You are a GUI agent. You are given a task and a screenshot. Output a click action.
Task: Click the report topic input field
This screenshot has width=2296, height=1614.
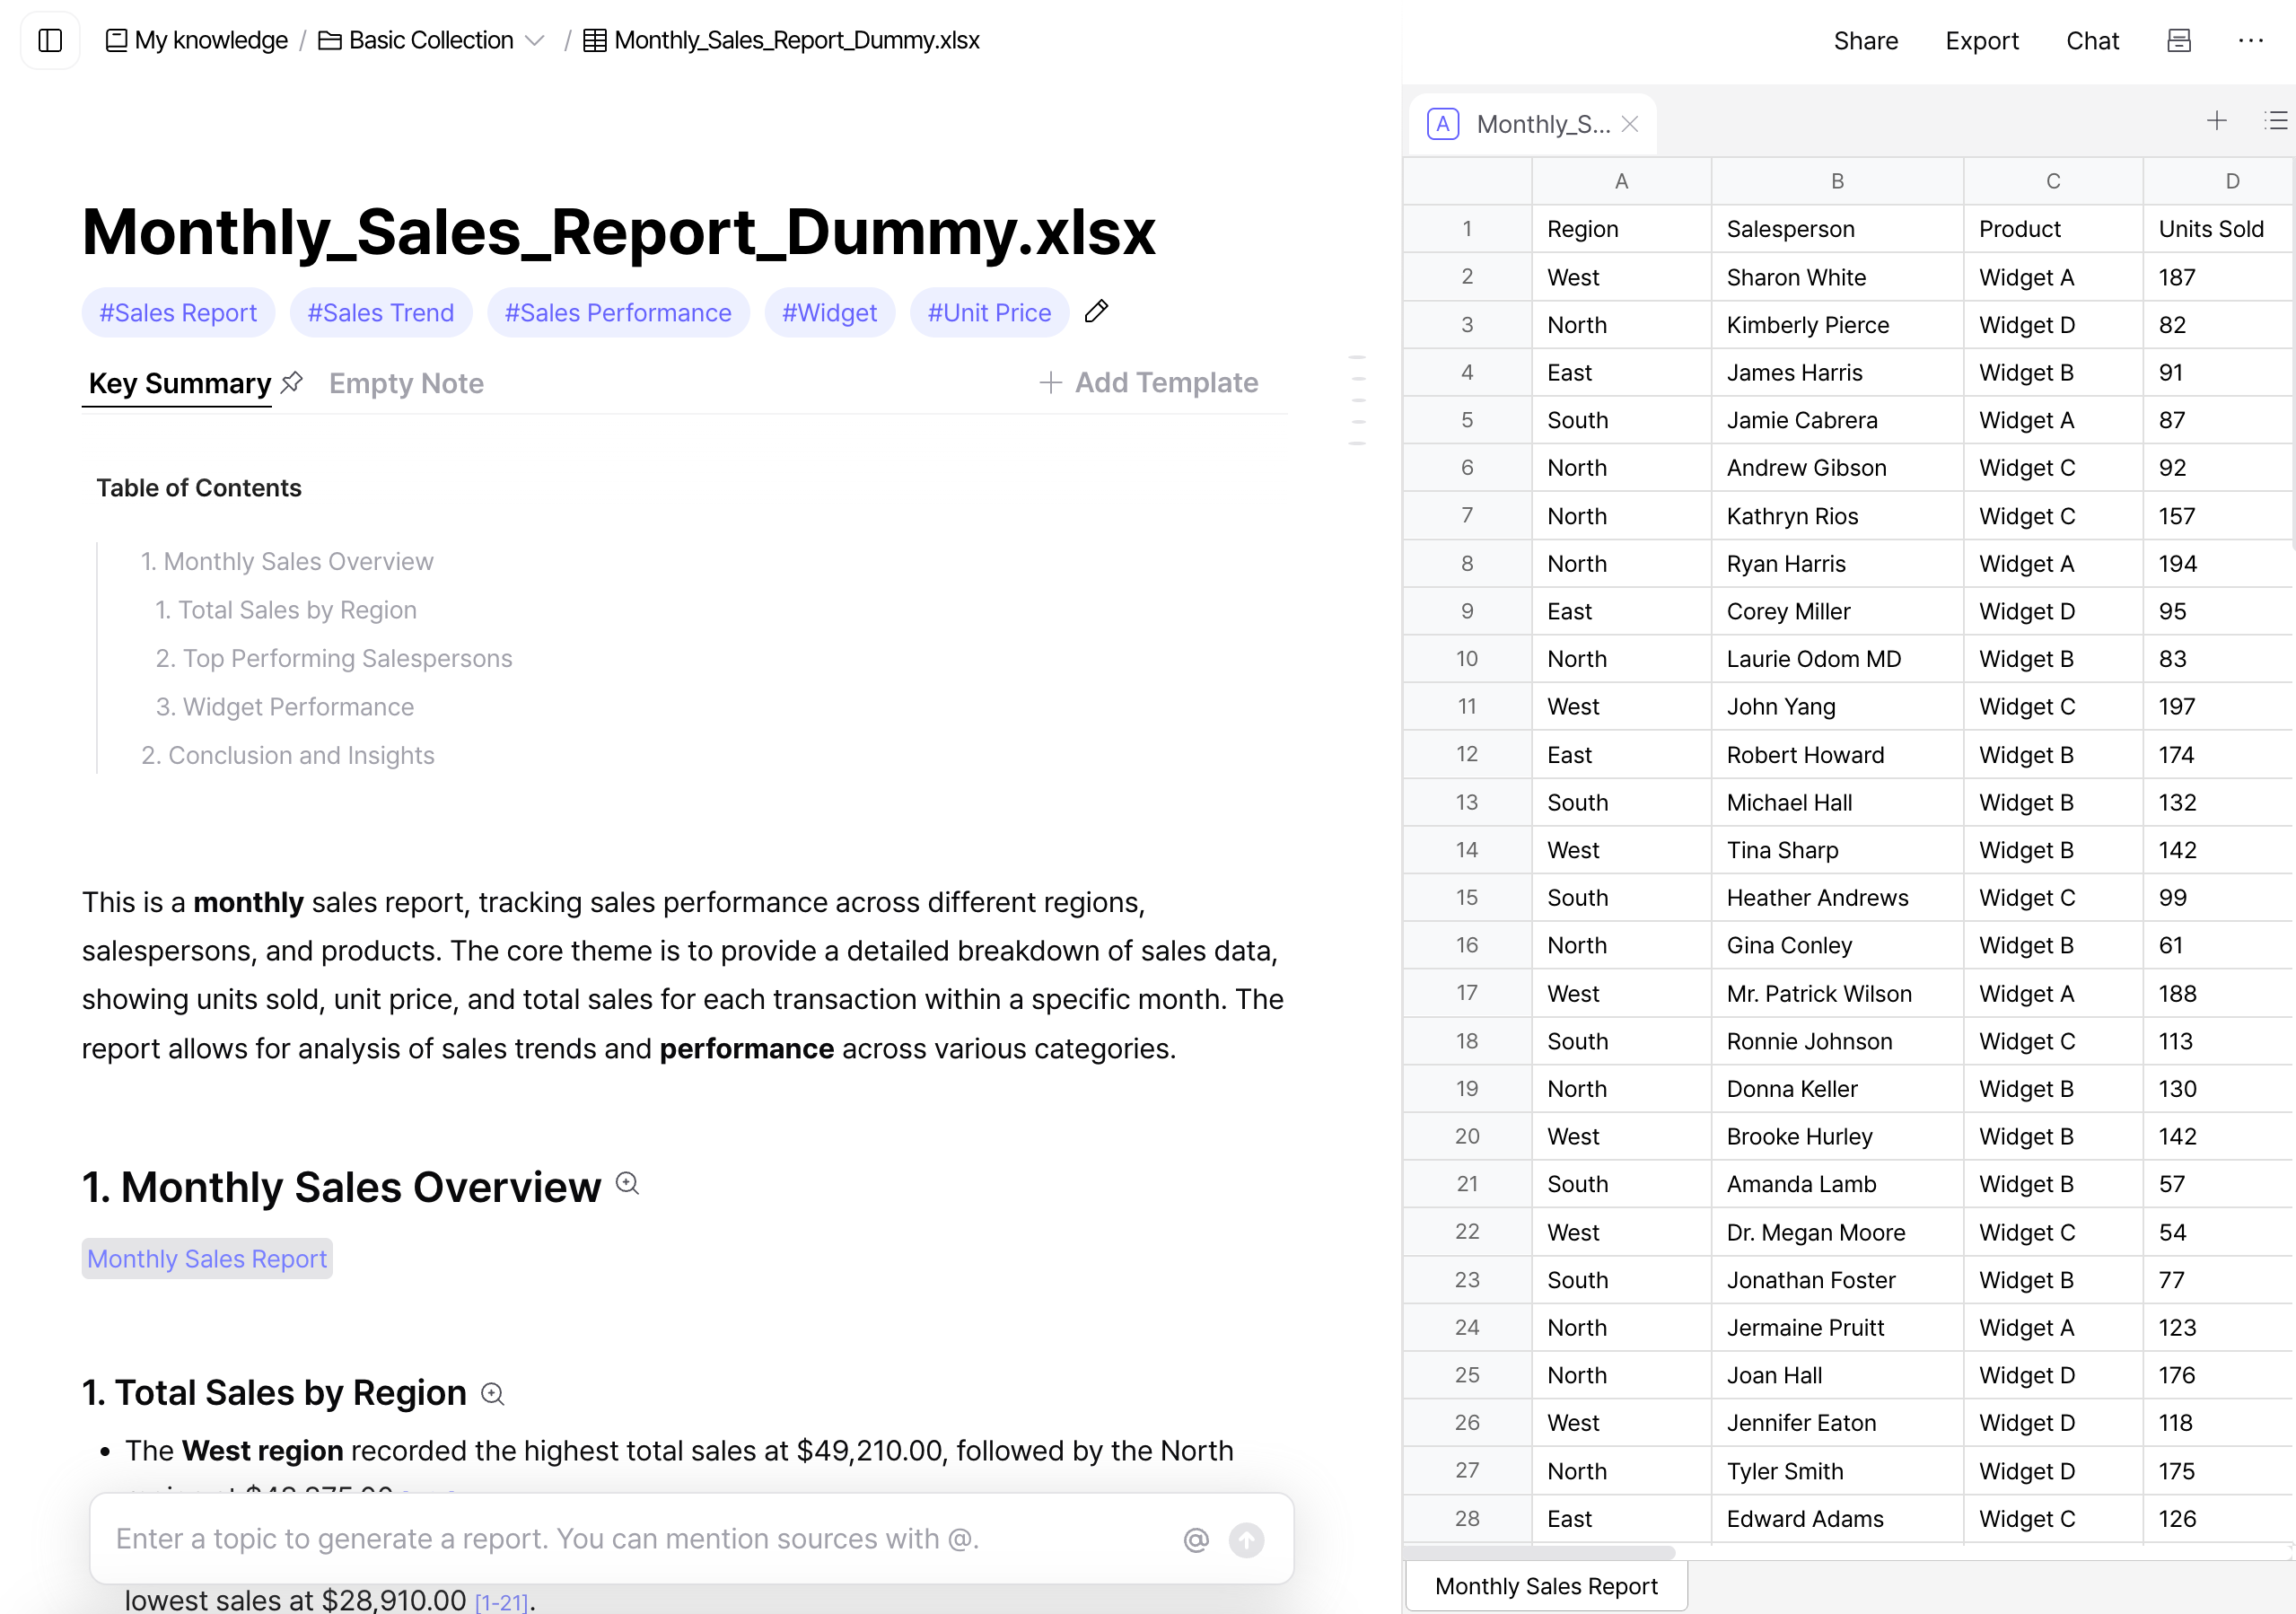click(640, 1539)
